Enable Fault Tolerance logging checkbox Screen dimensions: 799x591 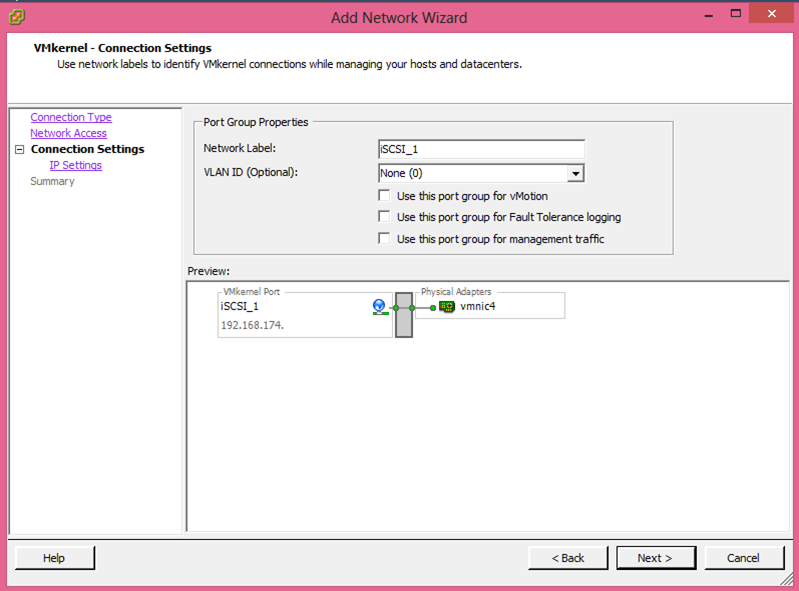click(x=384, y=217)
